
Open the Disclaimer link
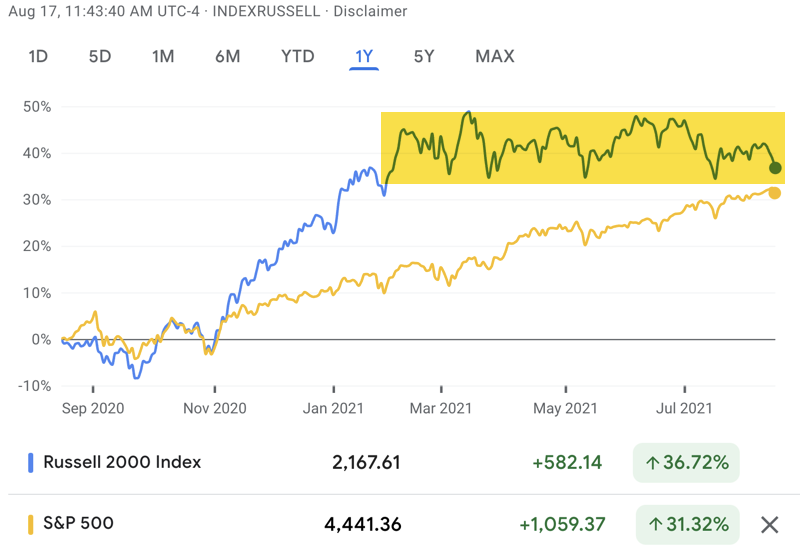pos(372,12)
